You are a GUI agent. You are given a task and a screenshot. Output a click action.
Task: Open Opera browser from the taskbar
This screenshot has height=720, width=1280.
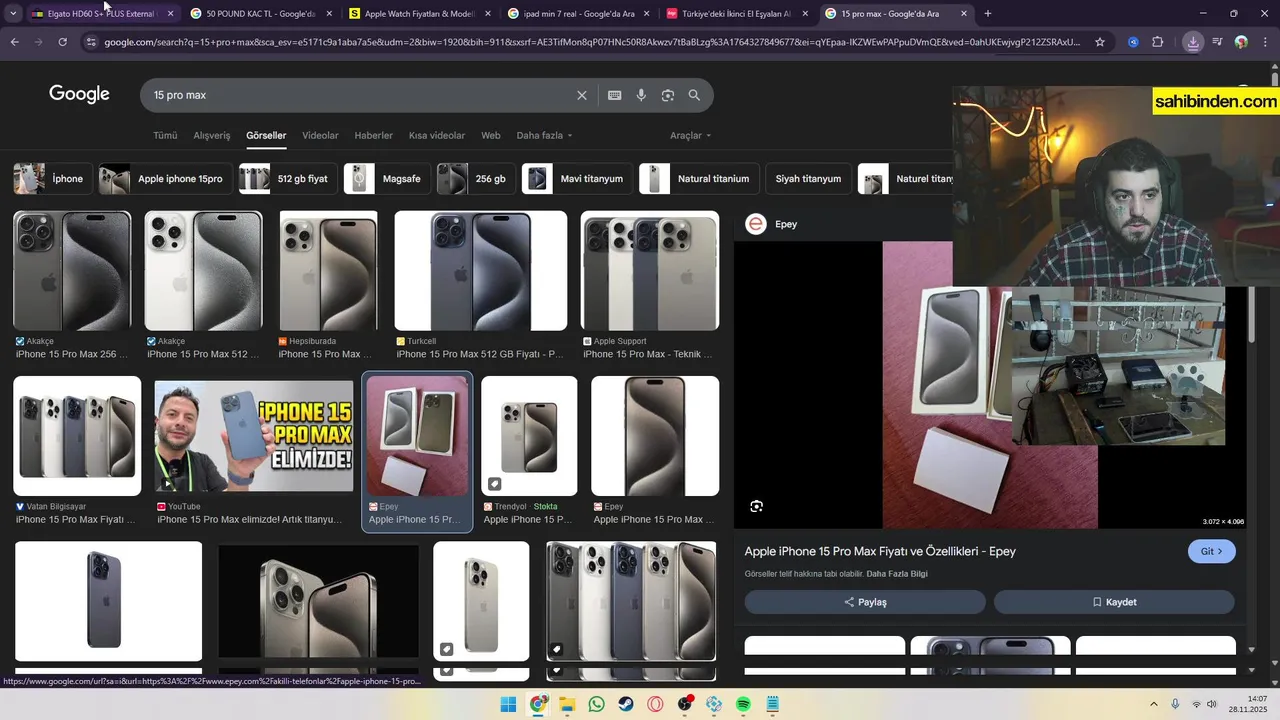click(x=656, y=704)
